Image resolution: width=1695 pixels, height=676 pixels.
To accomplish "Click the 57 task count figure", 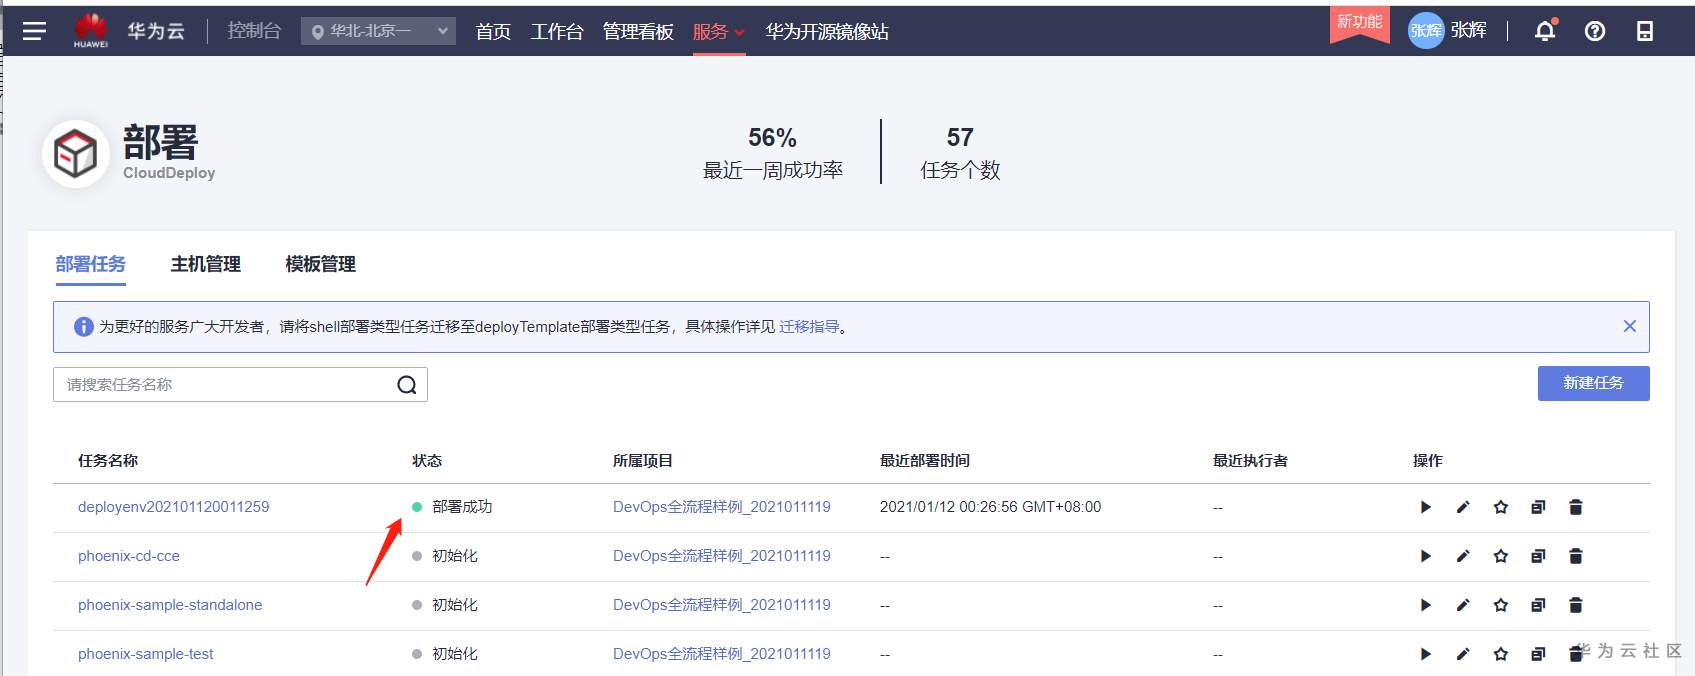I will tap(960, 137).
